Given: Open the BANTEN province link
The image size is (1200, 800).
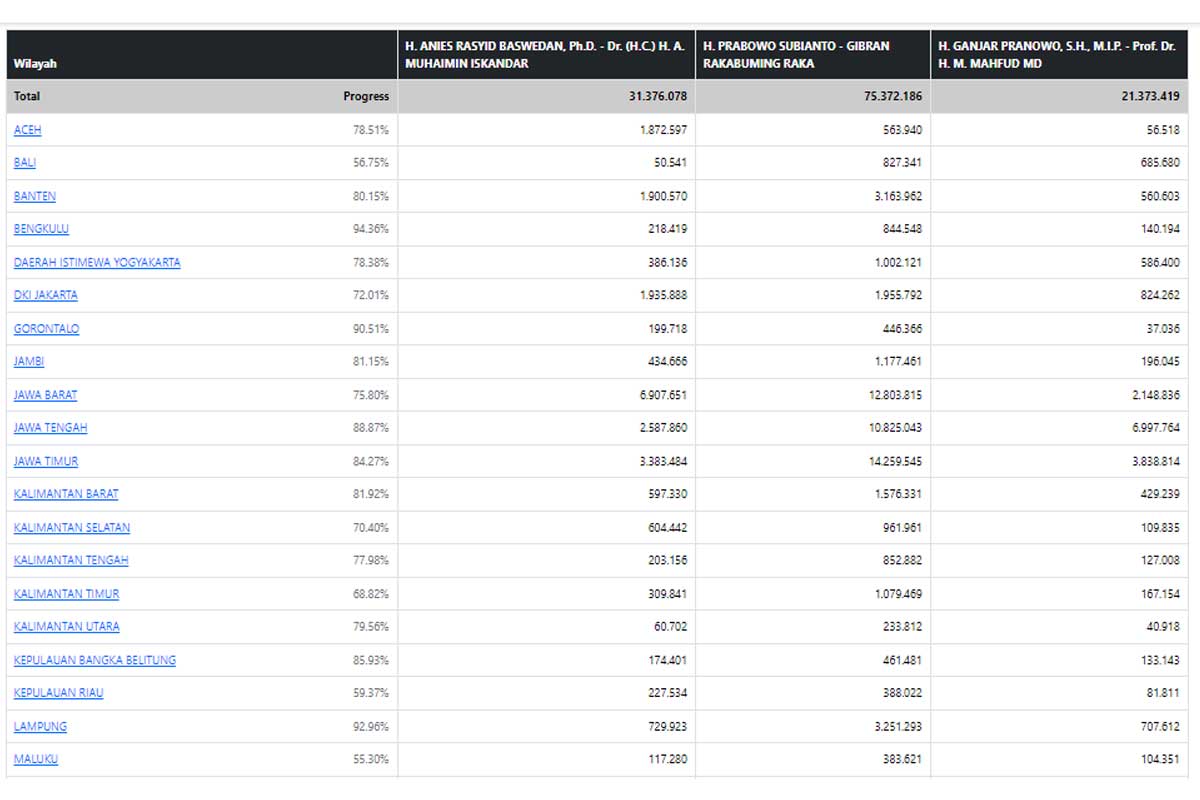Looking at the screenshot, I should [35, 196].
